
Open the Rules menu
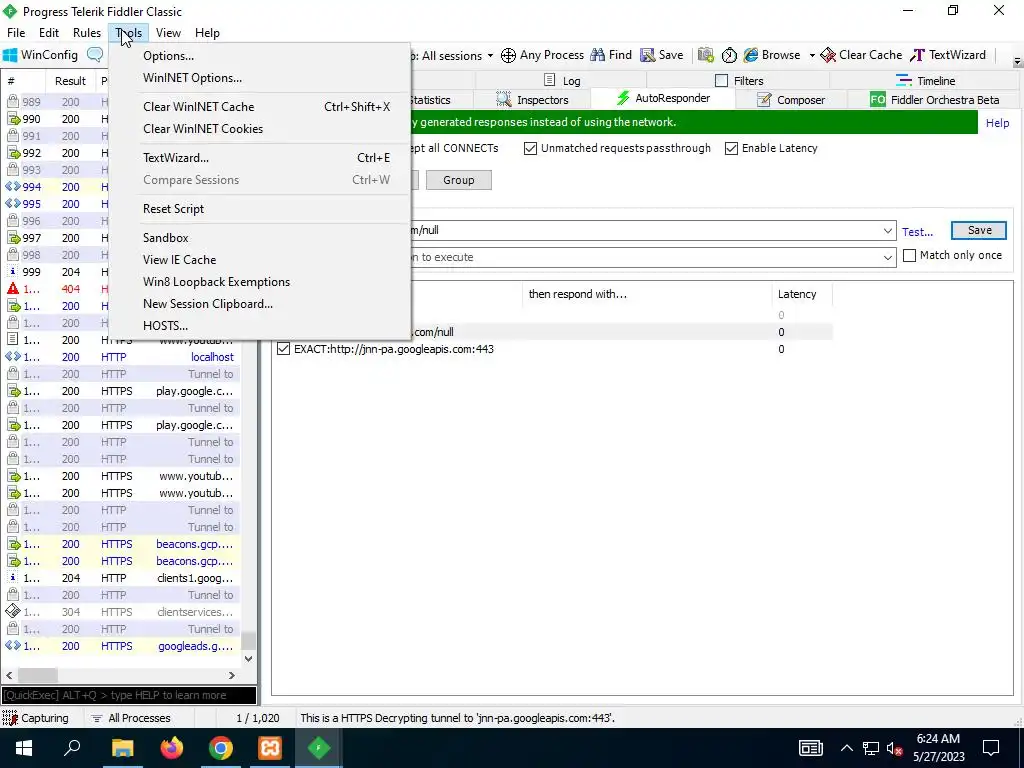87,33
